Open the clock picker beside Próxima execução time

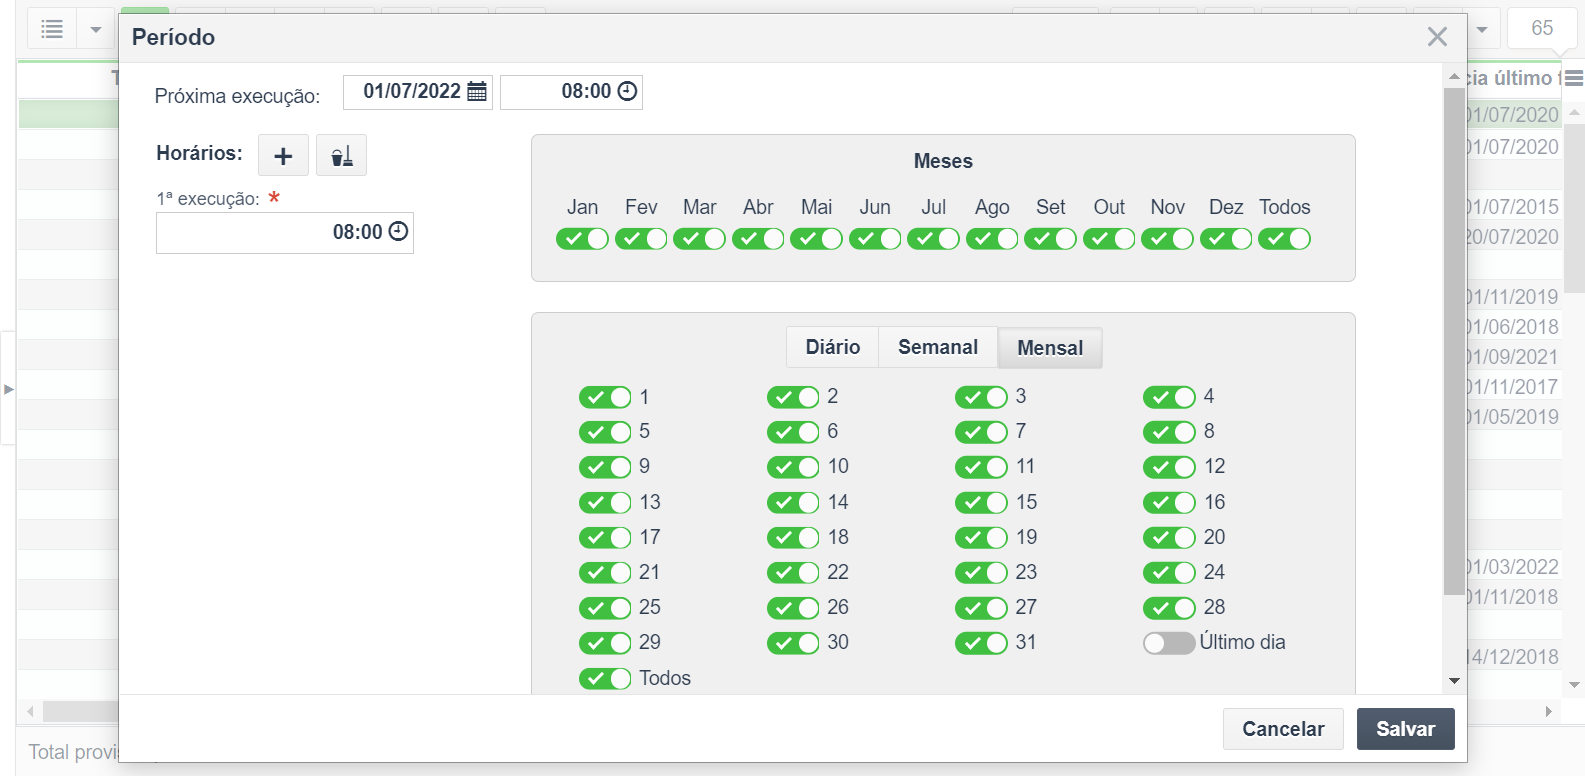point(627,92)
